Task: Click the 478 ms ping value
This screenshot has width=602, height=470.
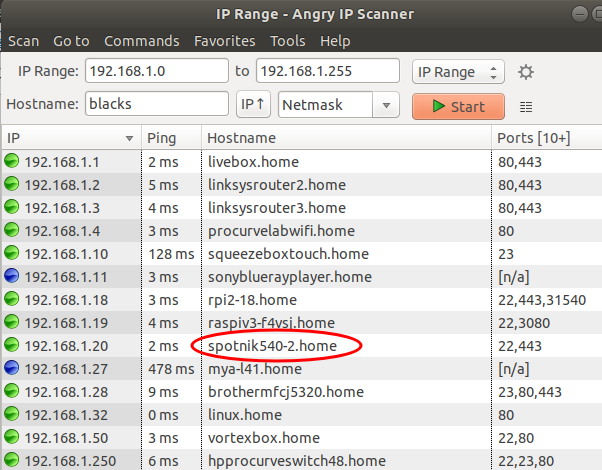Action: [x=171, y=369]
